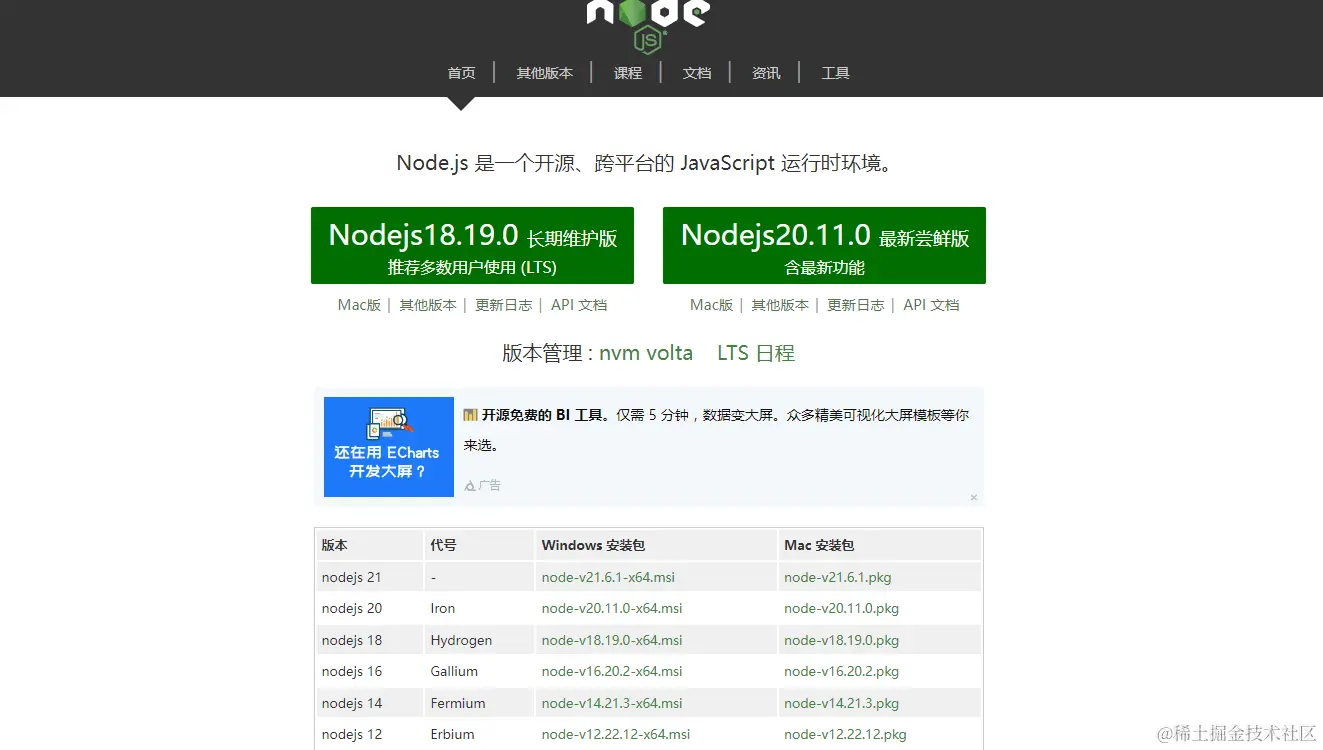Viewport: 1323px width, 750px height.
Task: Download Nodejs20.11.0 latest green button
Action: (x=824, y=245)
